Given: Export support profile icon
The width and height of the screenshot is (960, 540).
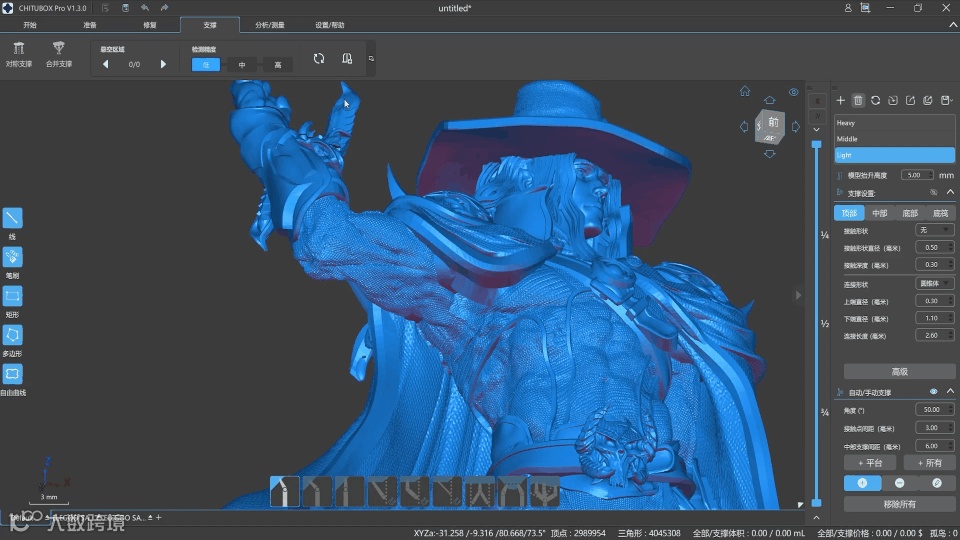Looking at the screenshot, I should coord(910,100).
